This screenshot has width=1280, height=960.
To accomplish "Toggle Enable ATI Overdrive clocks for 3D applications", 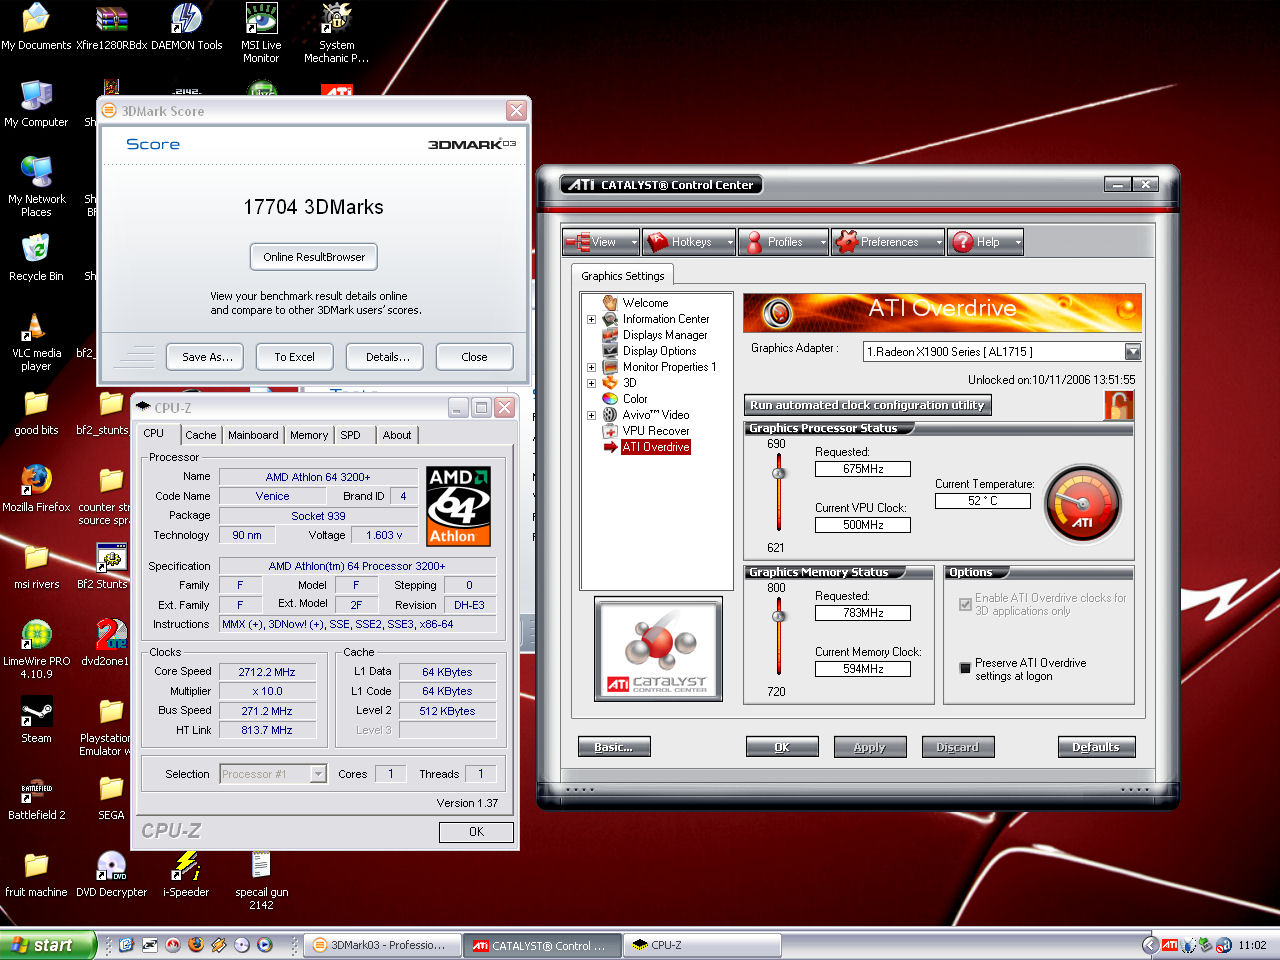I will 965,604.
